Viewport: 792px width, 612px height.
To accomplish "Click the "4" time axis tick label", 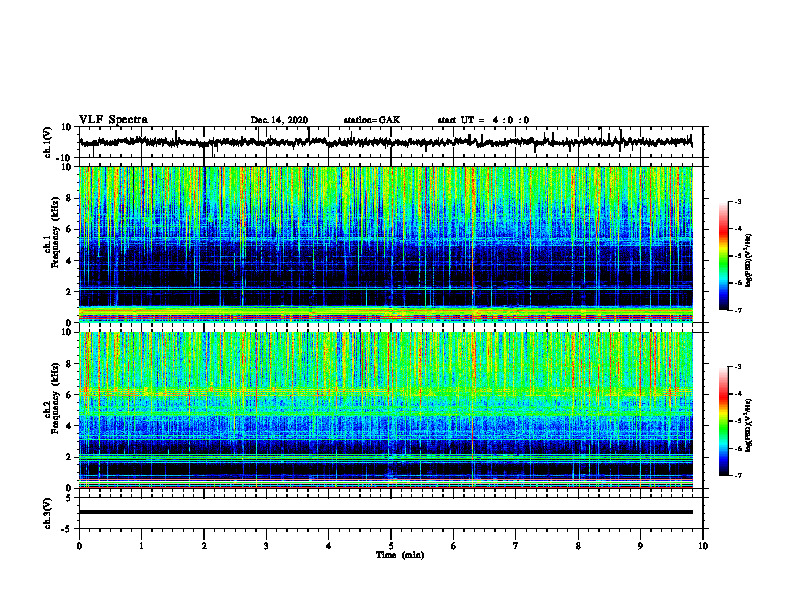I will tap(329, 546).
